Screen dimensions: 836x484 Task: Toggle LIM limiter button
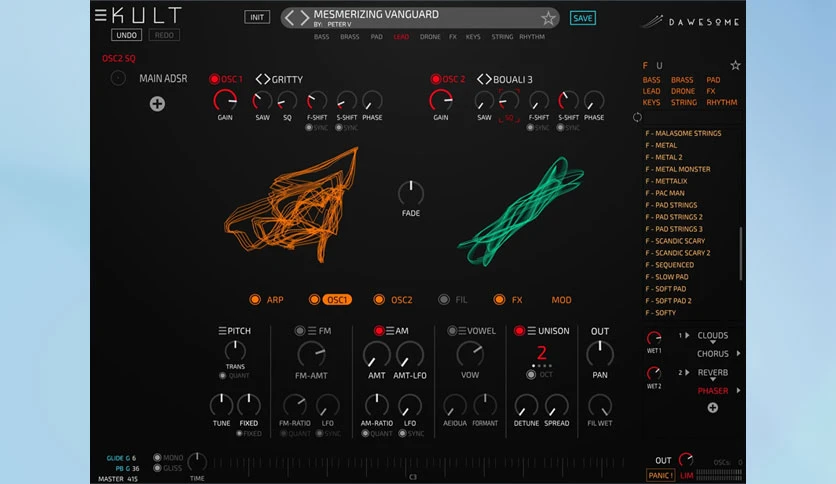(x=687, y=475)
